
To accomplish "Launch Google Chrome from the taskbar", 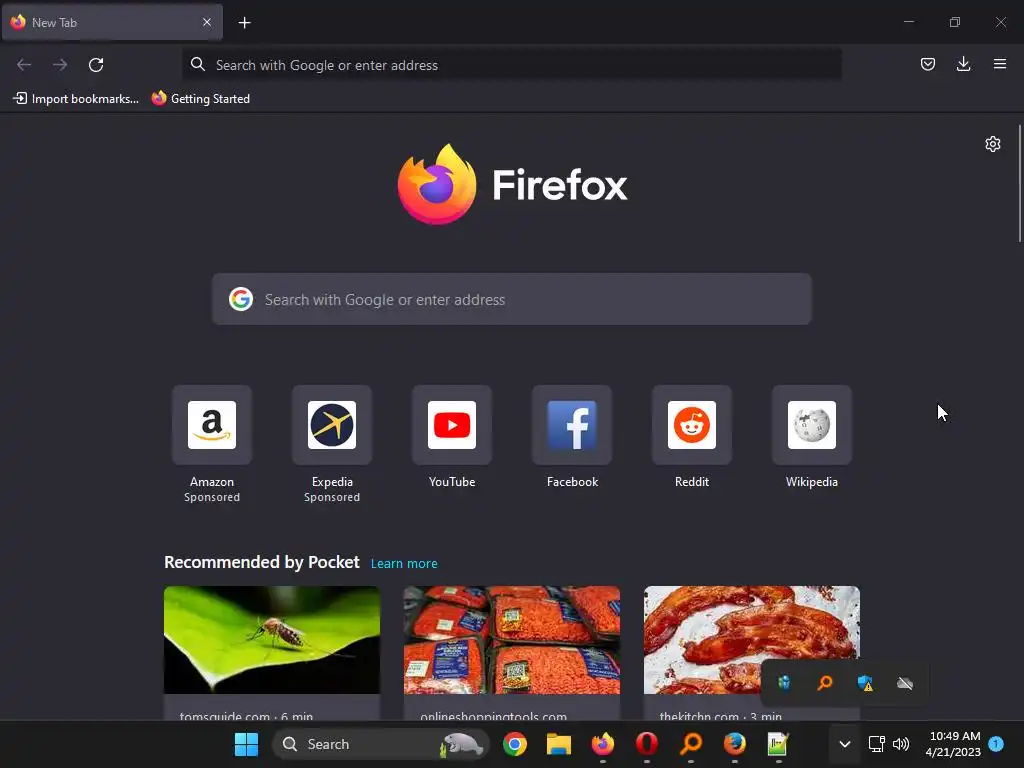I will pyautogui.click(x=515, y=744).
